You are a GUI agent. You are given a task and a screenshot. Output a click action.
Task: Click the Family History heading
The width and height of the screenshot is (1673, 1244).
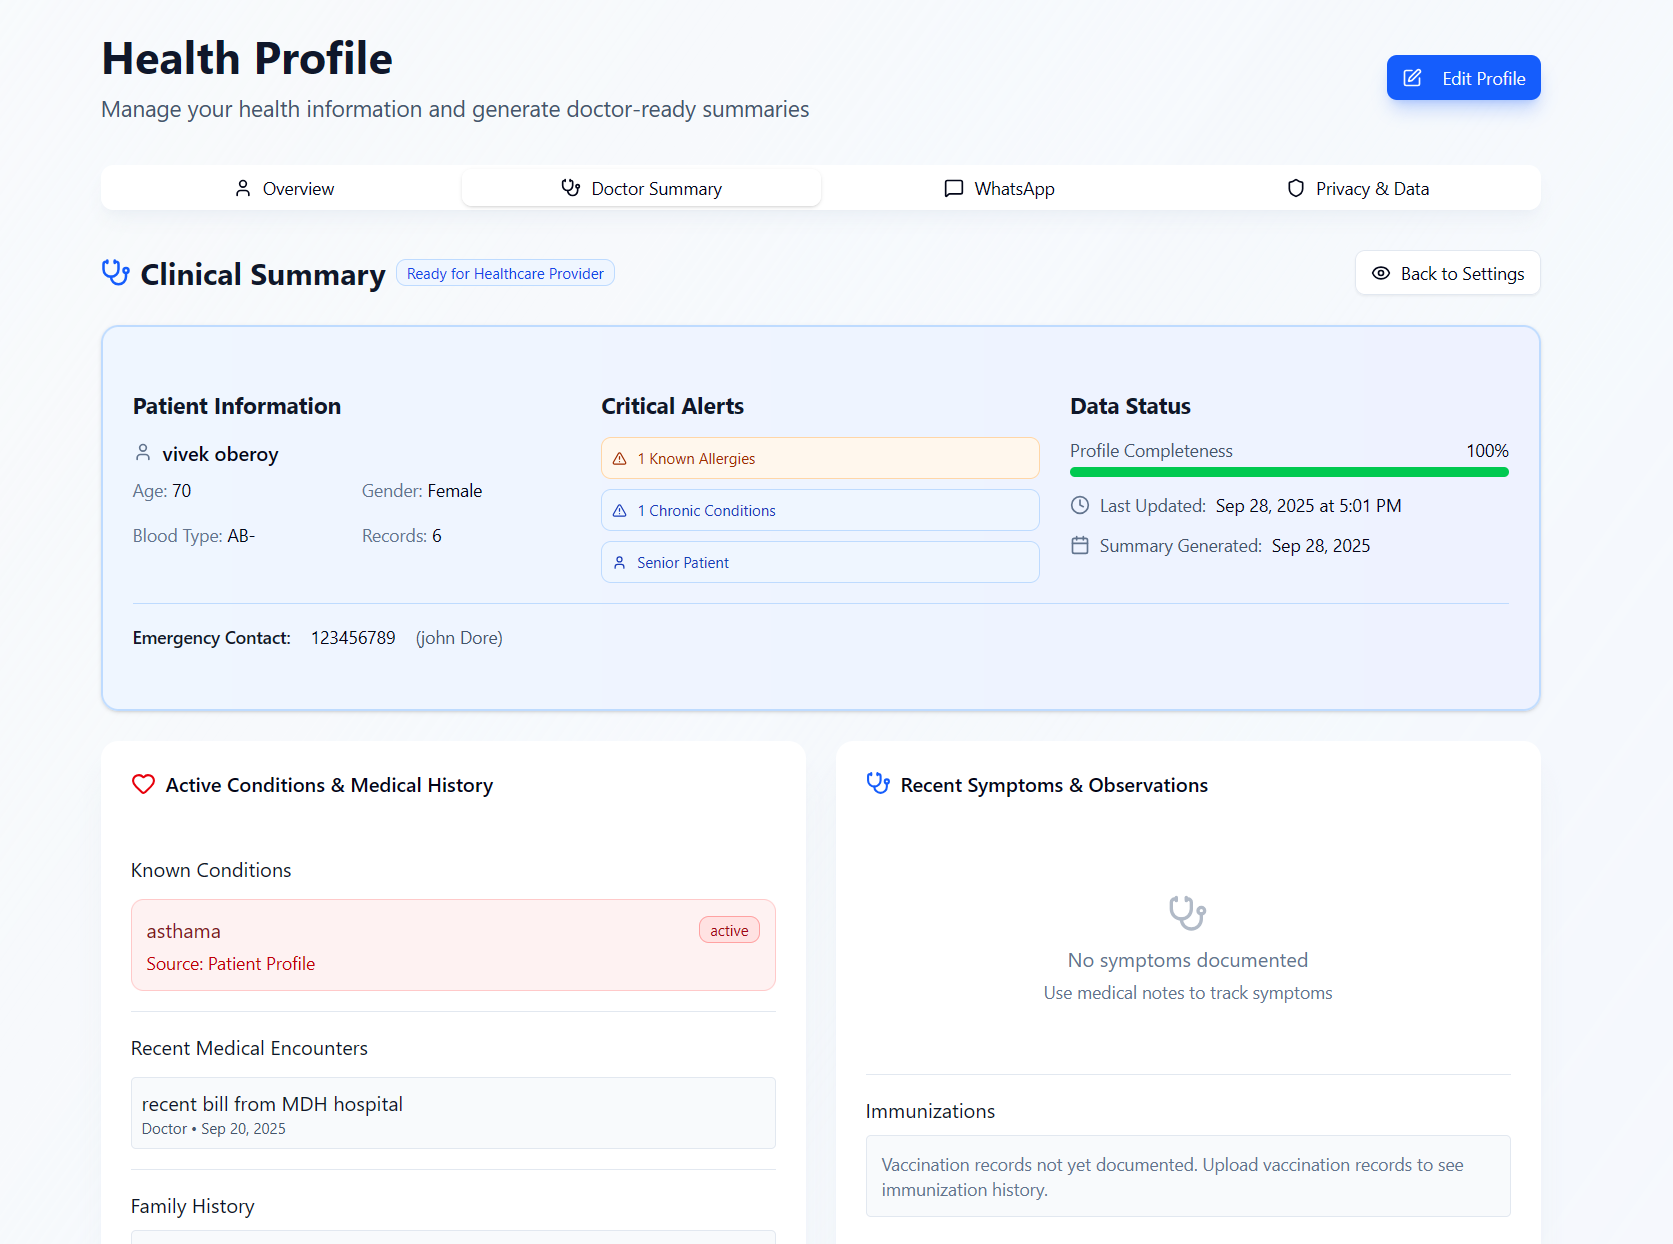coord(193,1206)
